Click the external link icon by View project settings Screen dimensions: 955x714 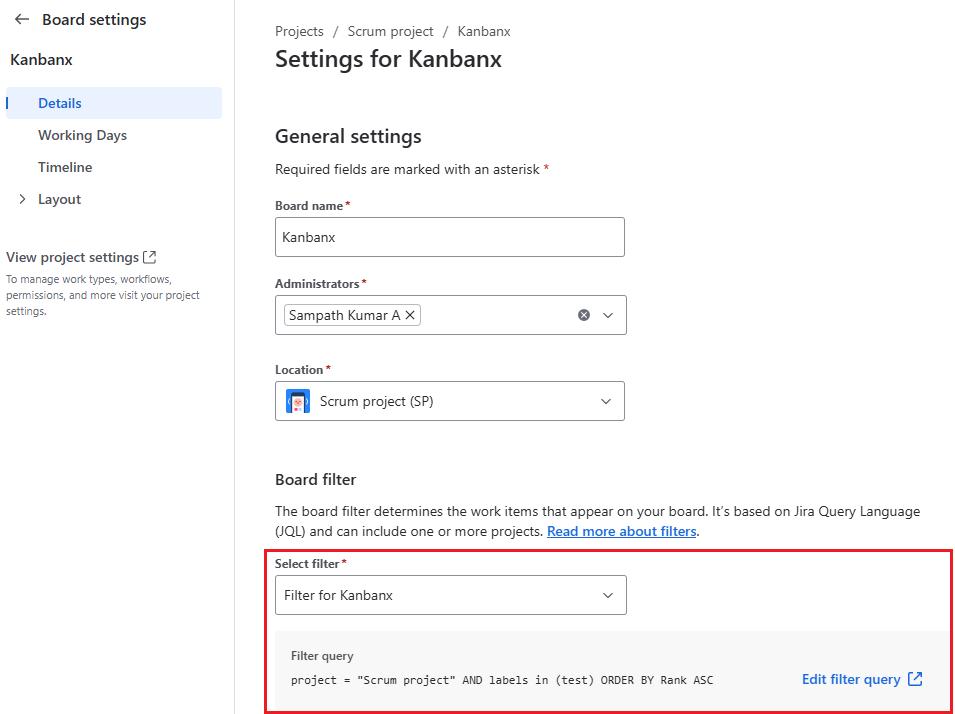150,257
